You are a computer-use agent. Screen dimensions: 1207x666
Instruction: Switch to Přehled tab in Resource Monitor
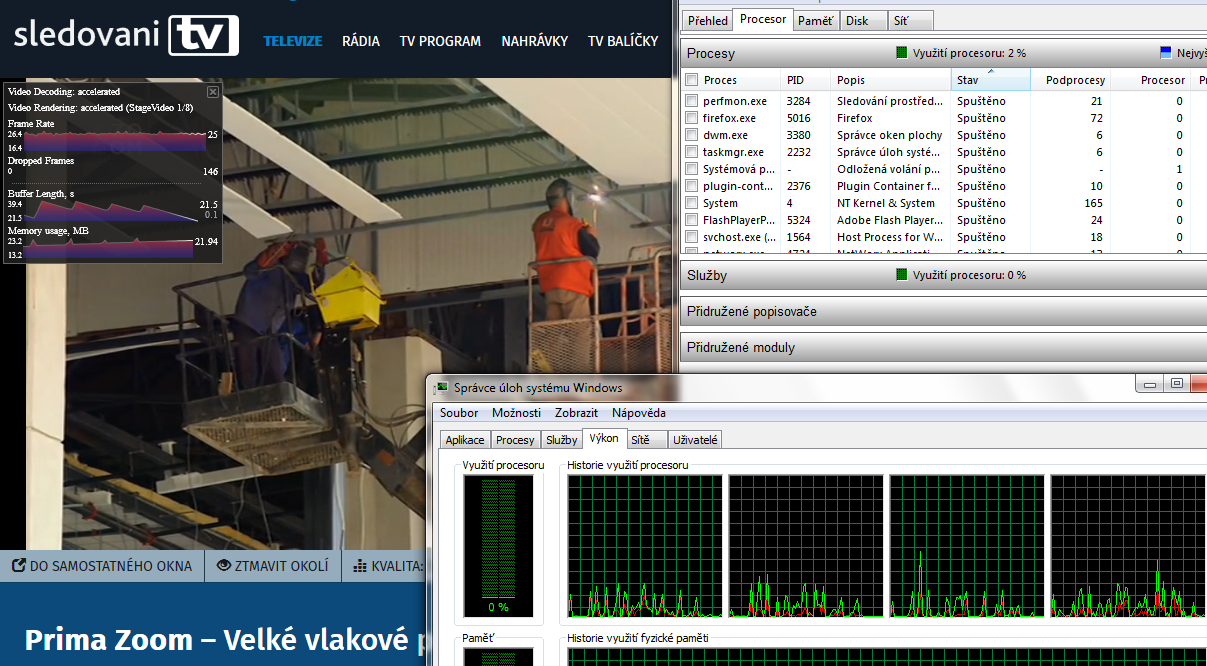tap(708, 20)
